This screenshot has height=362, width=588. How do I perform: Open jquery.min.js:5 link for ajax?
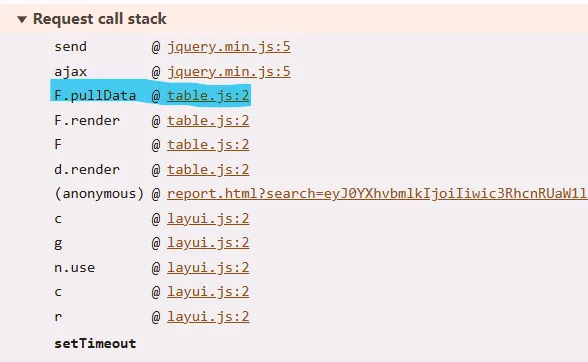[229, 72]
